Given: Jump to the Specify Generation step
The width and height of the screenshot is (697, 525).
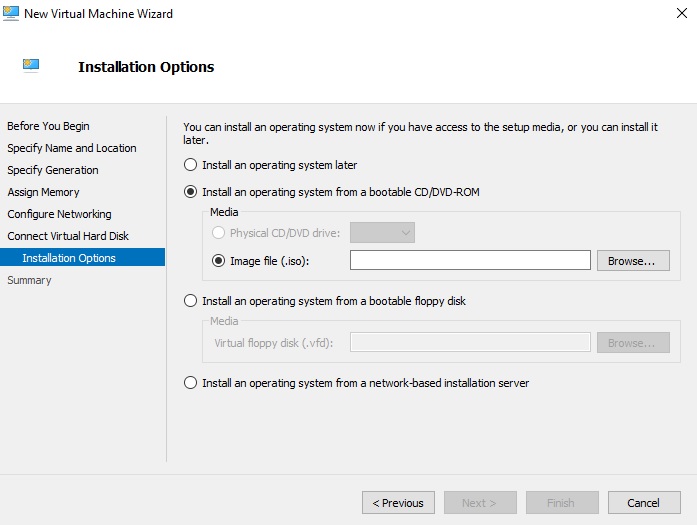Looking at the screenshot, I should tap(53, 170).
